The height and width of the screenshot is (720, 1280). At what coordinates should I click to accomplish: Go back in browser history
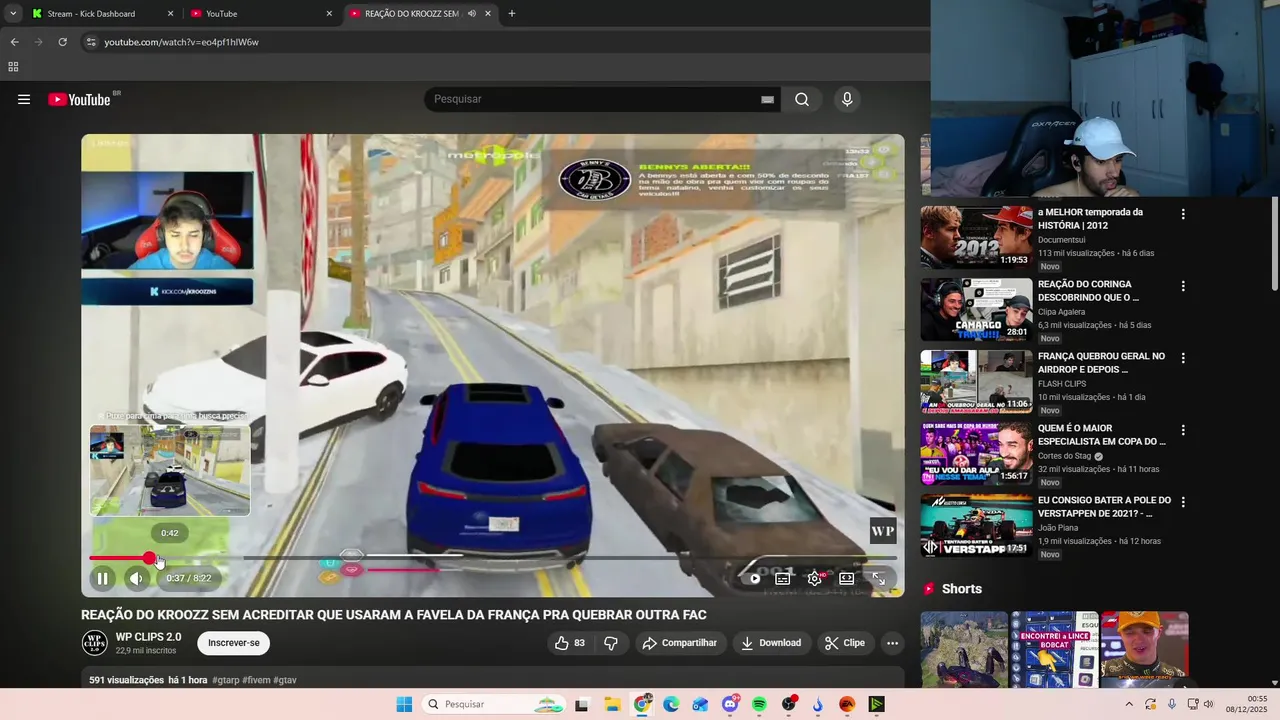tap(14, 42)
